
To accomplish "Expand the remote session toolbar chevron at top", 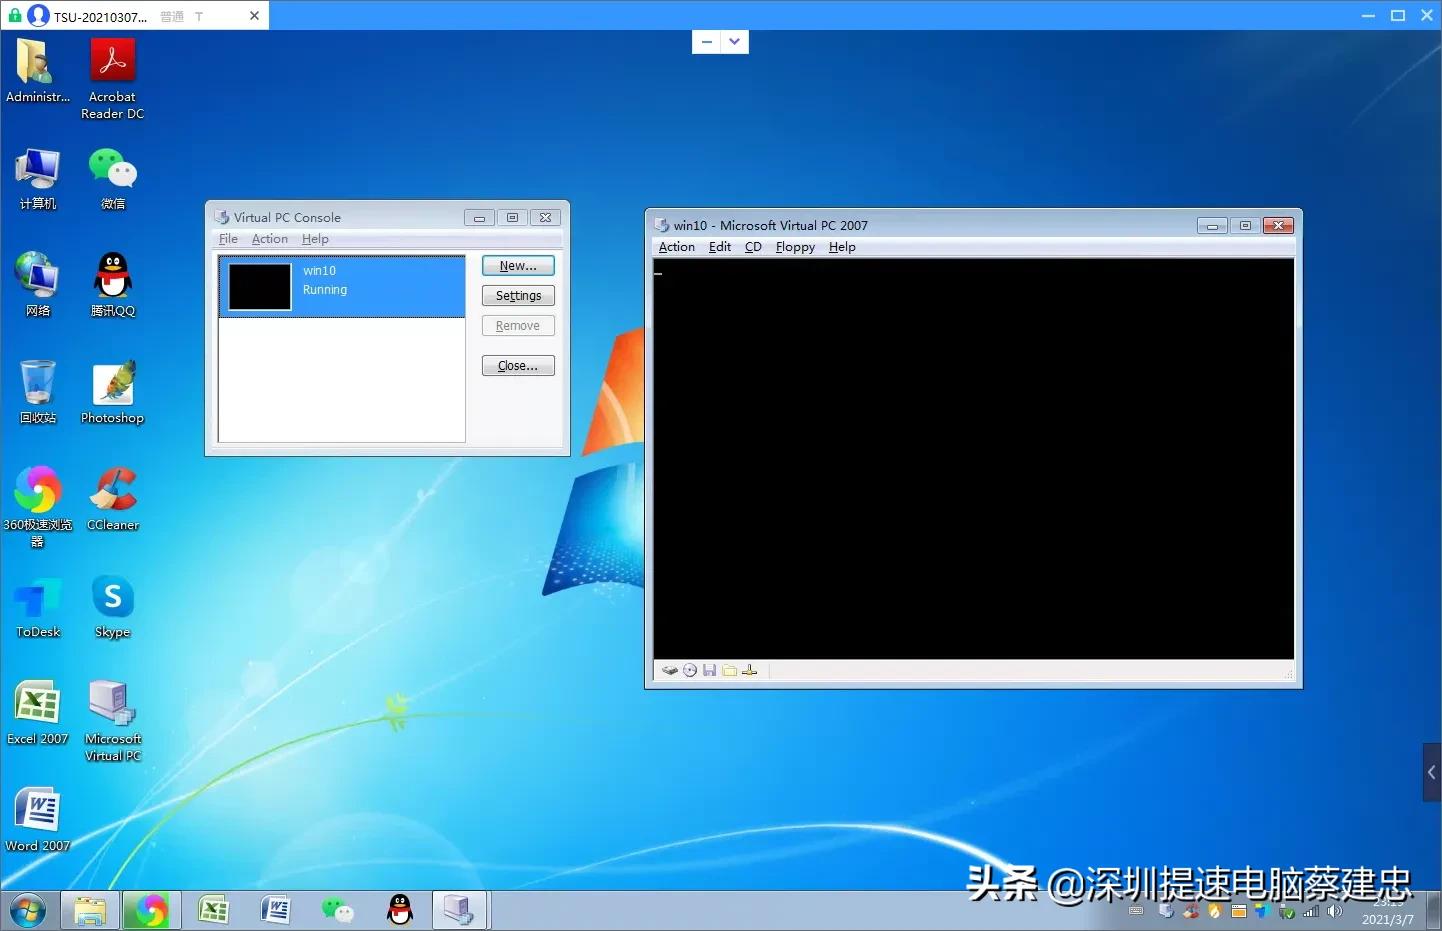I will pyautogui.click(x=735, y=42).
